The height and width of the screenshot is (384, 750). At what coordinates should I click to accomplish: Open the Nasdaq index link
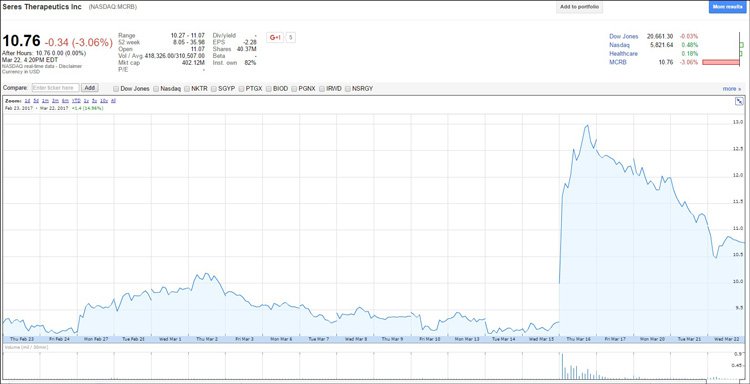(x=619, y=45)
